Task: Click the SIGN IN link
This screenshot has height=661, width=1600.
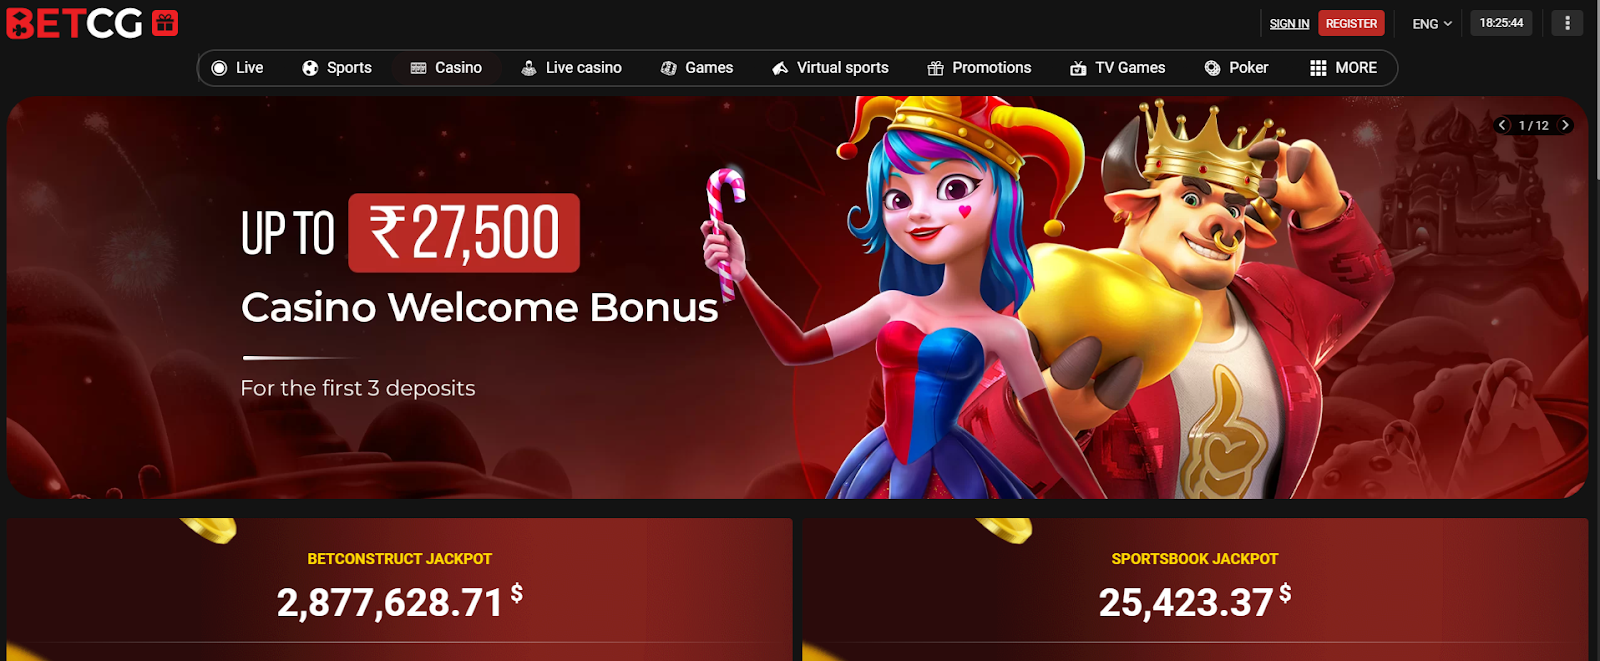Action: [x=1289, y=24]
